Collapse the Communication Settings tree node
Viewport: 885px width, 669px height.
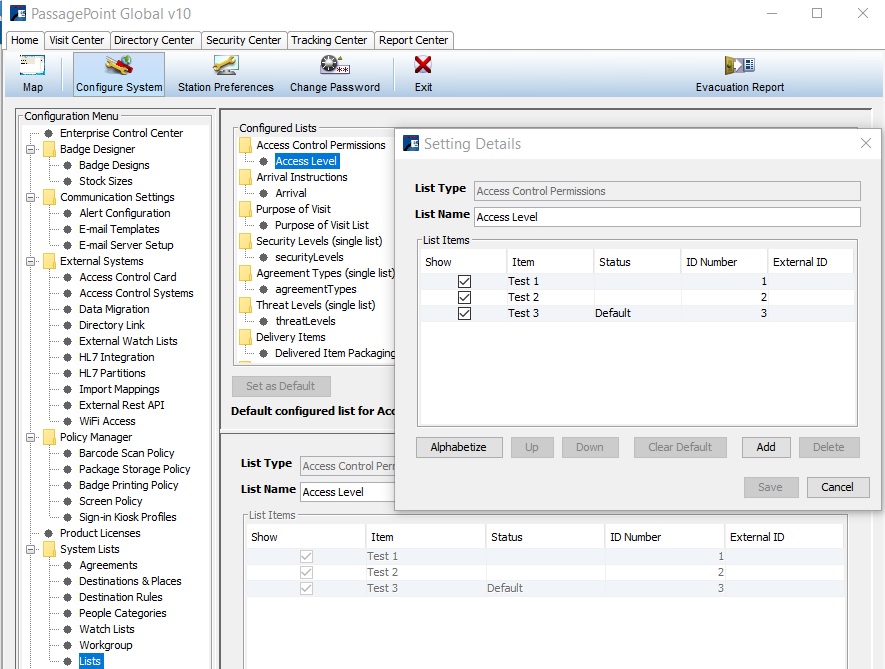click(31, 198)
